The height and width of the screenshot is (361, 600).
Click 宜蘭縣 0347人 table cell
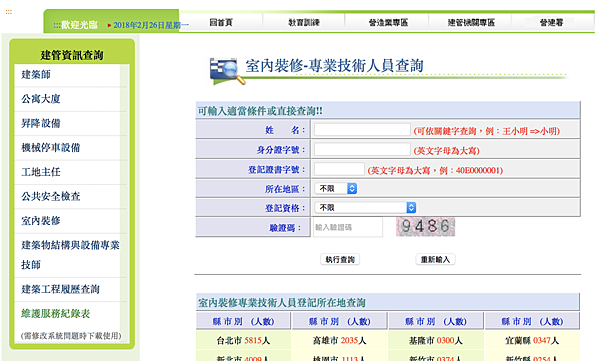532,340
